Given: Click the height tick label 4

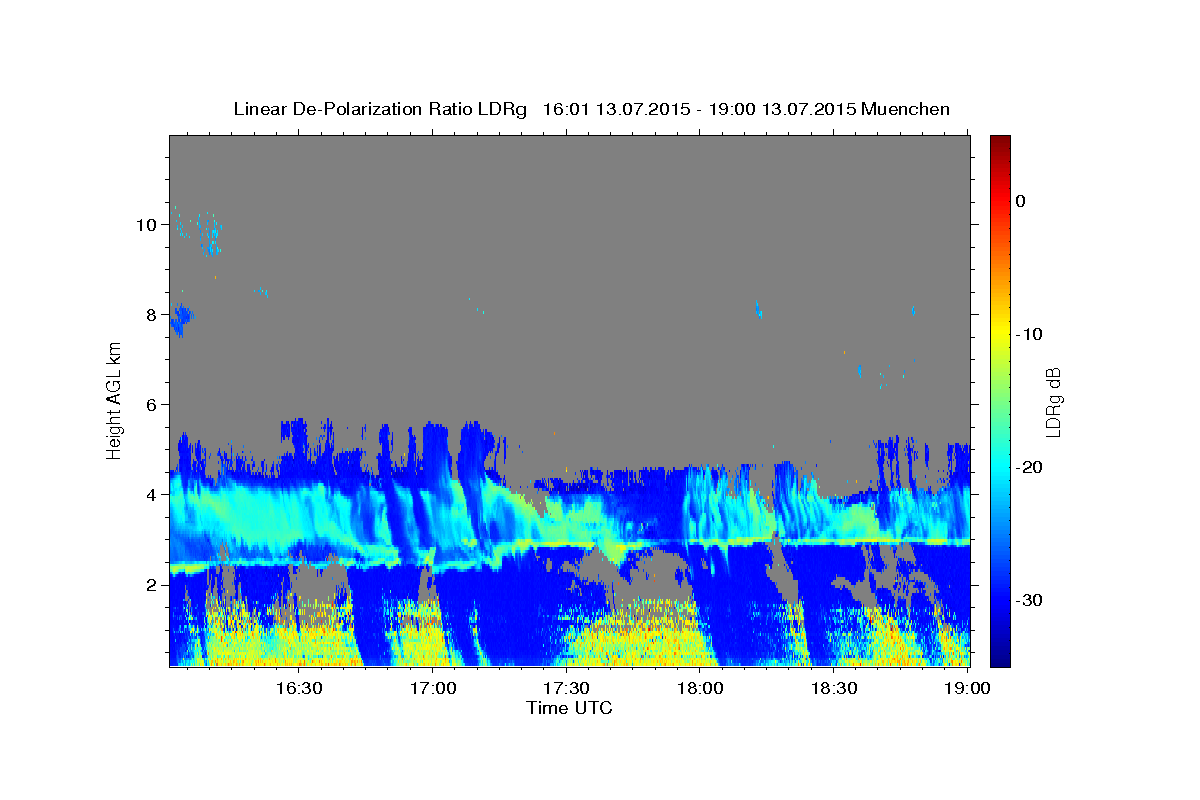Looking at the screenshot, I should click(150, 495).
